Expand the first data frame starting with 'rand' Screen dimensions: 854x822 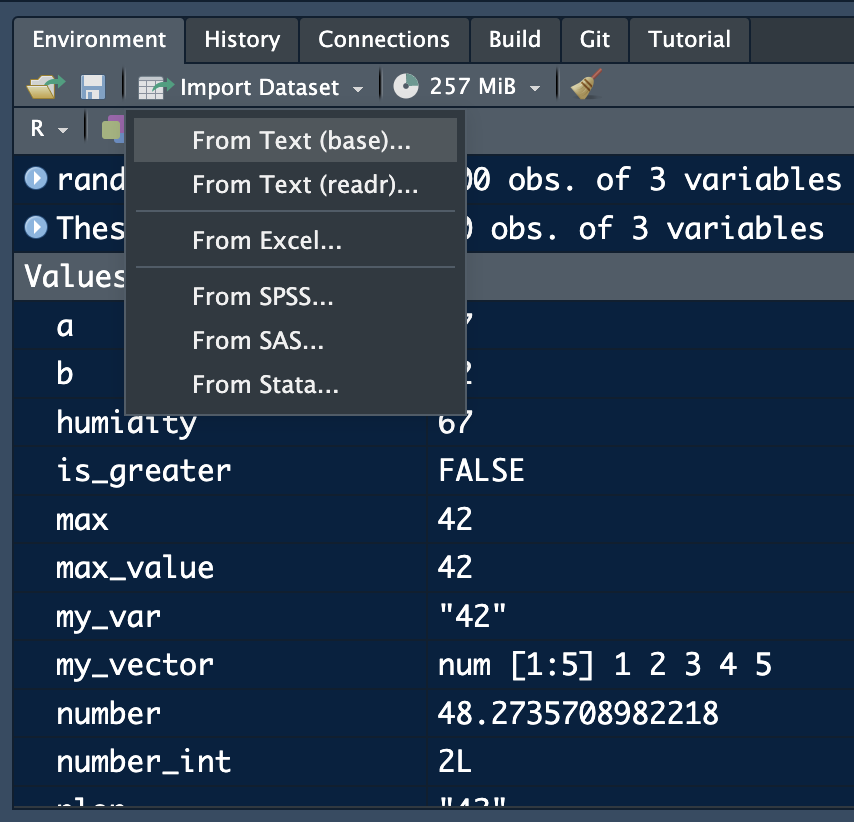(36, 179)
